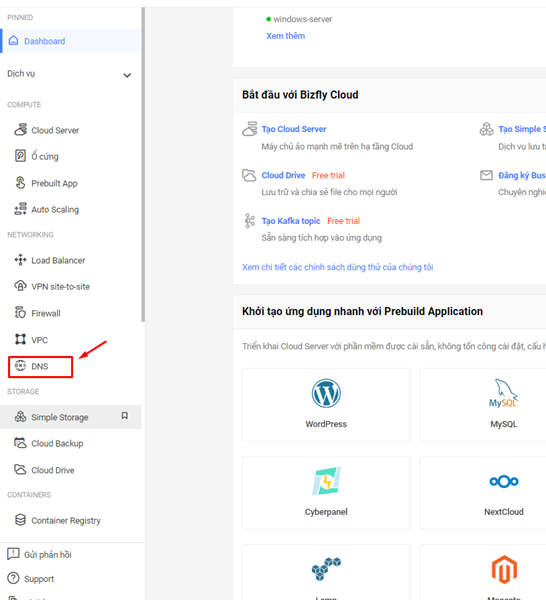Image resolution: width=546 pixels, height=600 pixels.
Task: Click the Firewall icon in sidebar
Action: [20, 313]
